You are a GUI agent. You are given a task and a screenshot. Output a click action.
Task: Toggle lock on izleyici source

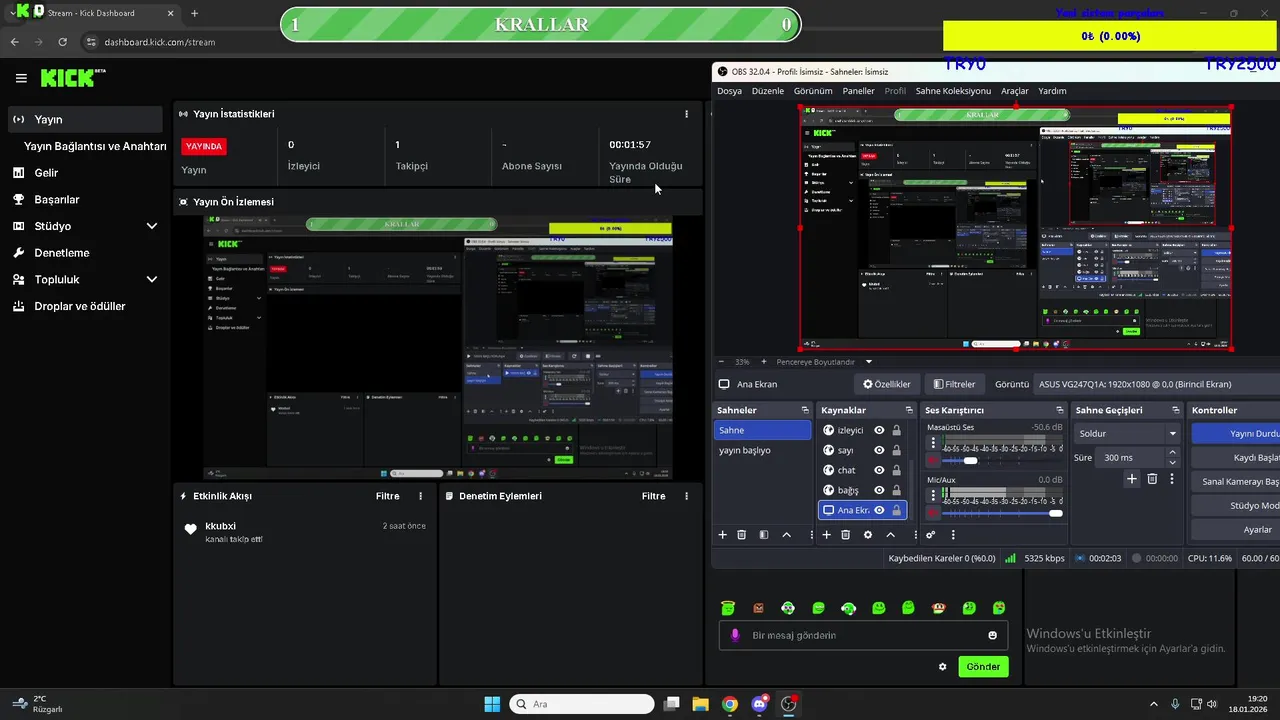click(896, 430)
